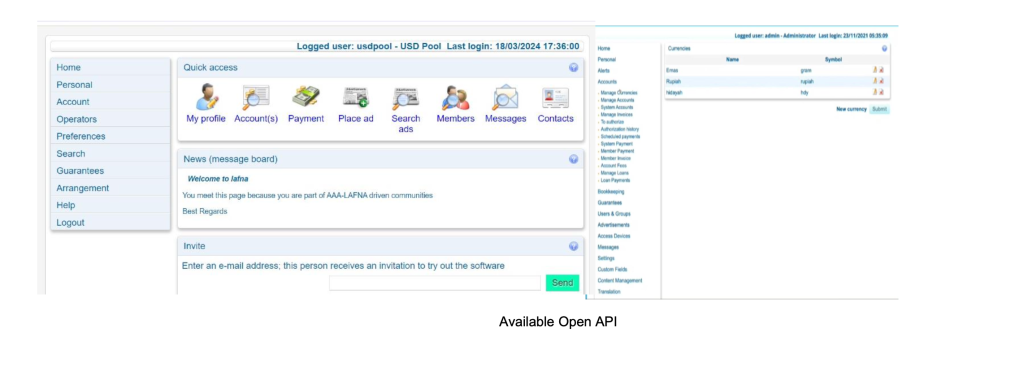Click the edit icon for Rupiah currency
Screen dimensions: 1024x372
(875, 81)
